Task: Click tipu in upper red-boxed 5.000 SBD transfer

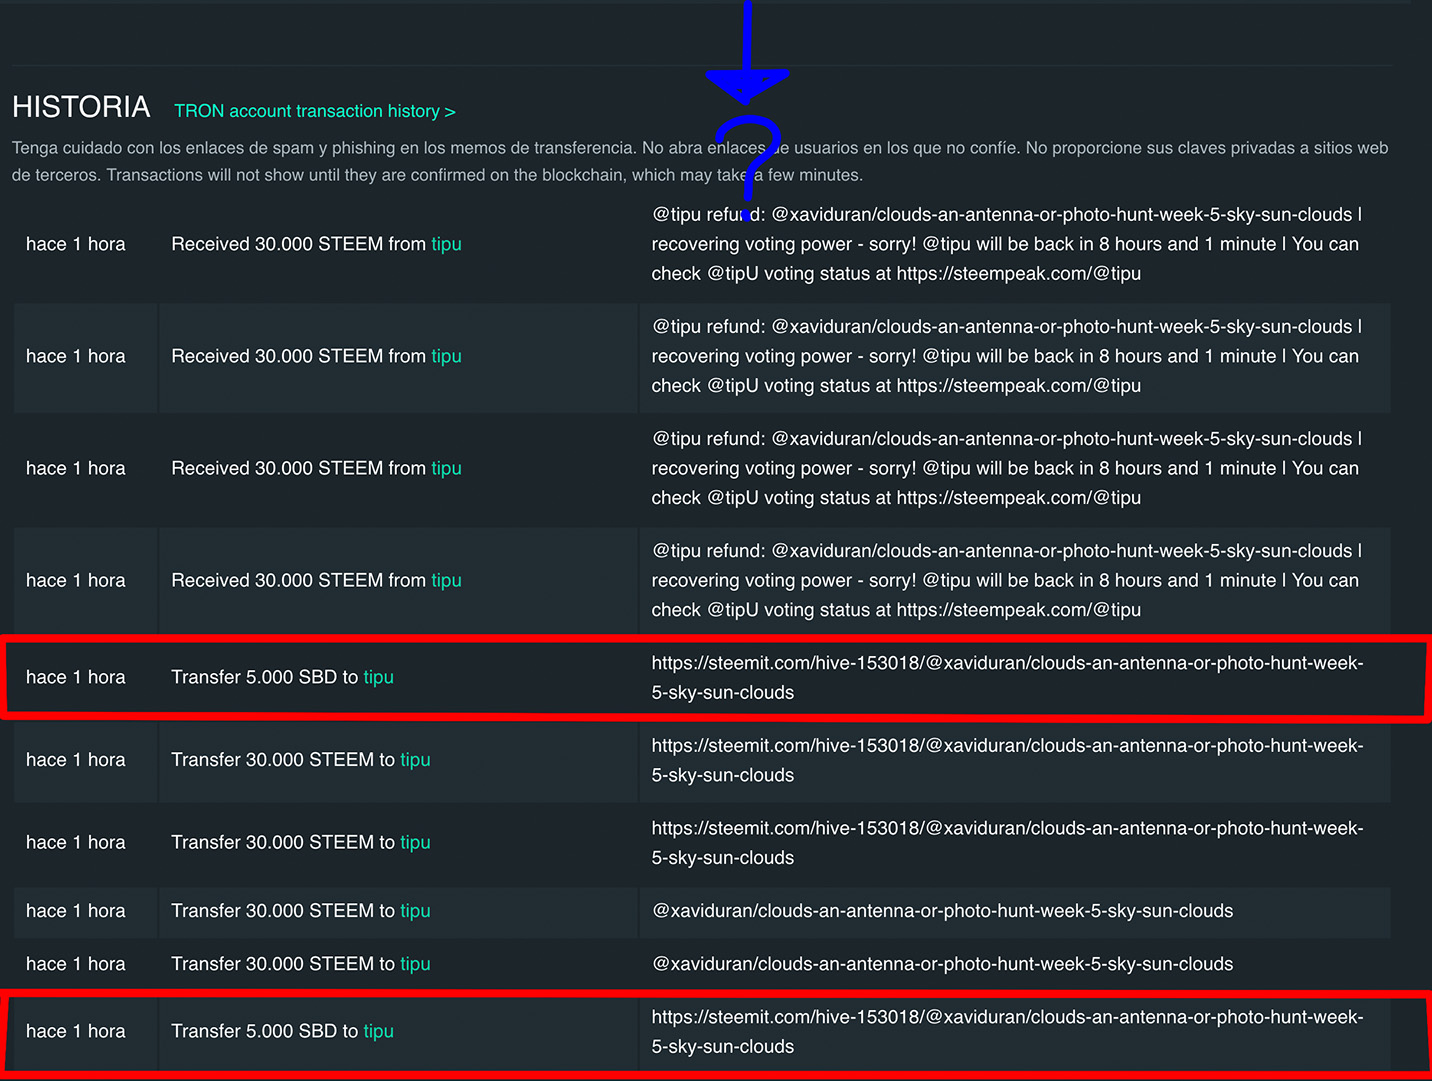Action: (x=378, y=677)
